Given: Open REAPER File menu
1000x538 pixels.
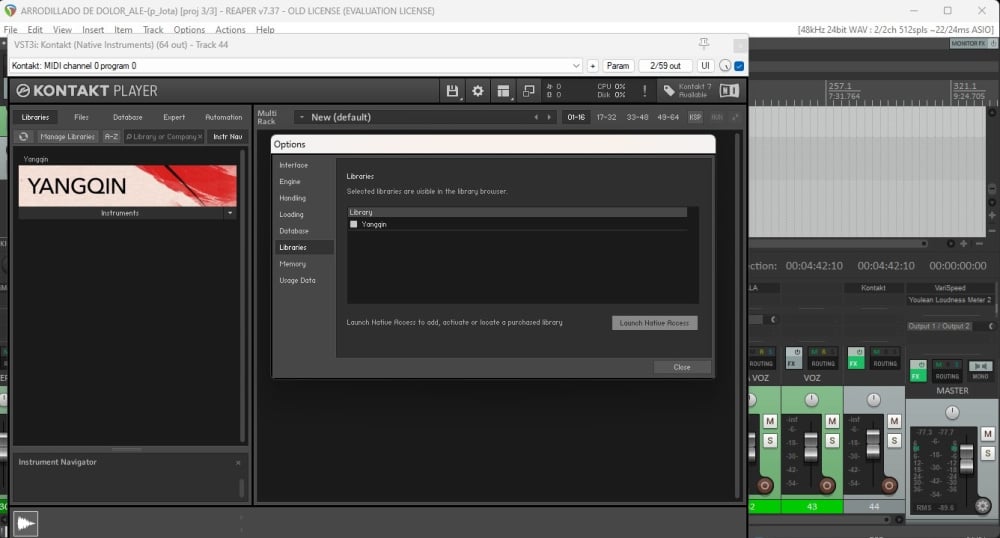Looking at the screenshot, I should (11, 30).
